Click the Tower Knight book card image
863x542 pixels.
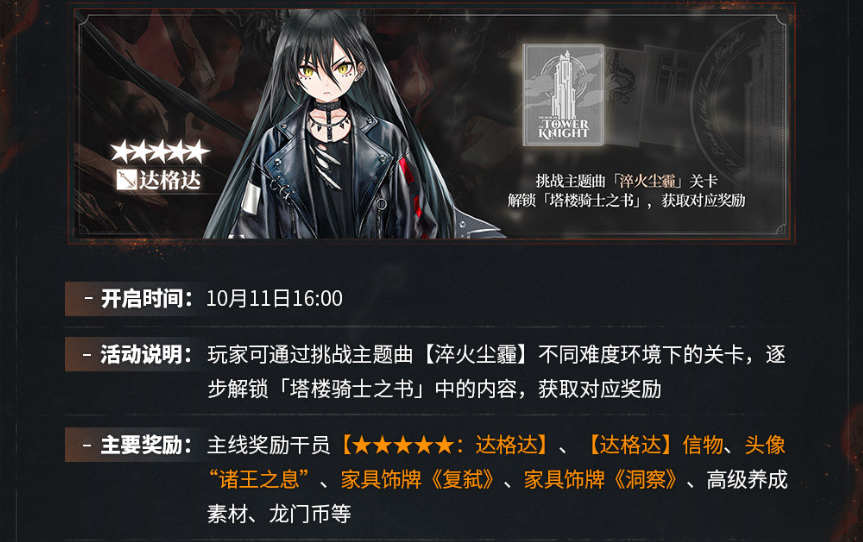[563, 95]
